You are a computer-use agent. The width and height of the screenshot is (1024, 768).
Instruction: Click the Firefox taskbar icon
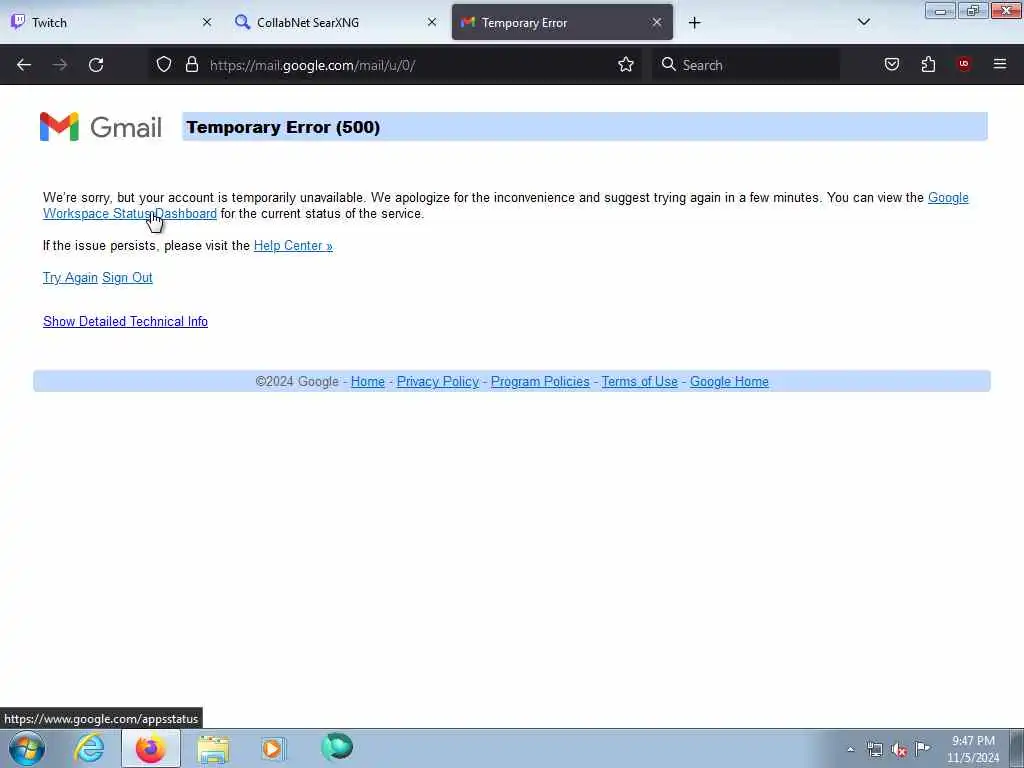pyautogui.click(x=150, y=748)
